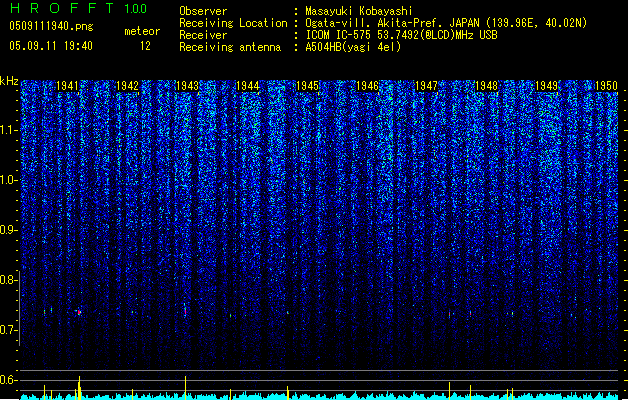Click the red meteor echo after 1941
Viewport: 629px width, 400px height.
click(x=79, y=312)
